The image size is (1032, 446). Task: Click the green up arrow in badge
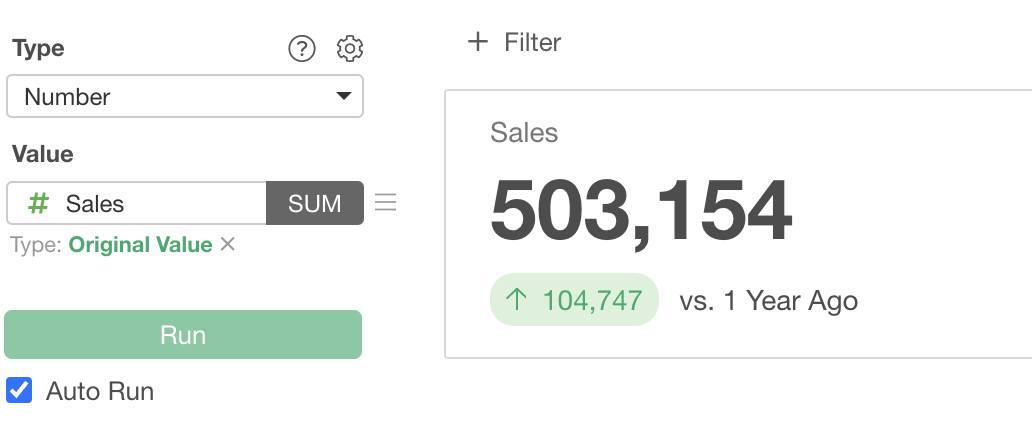click(x=516, y=300)
